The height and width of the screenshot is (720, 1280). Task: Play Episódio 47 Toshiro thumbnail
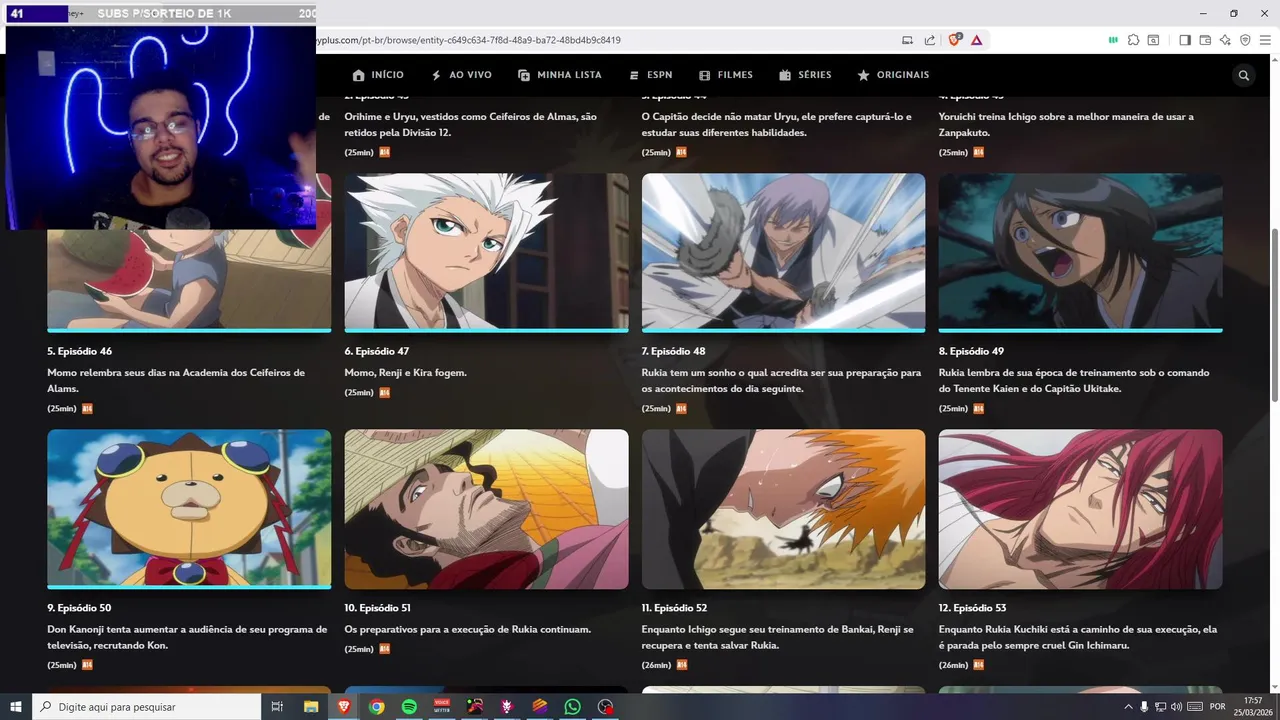(486, 250)
